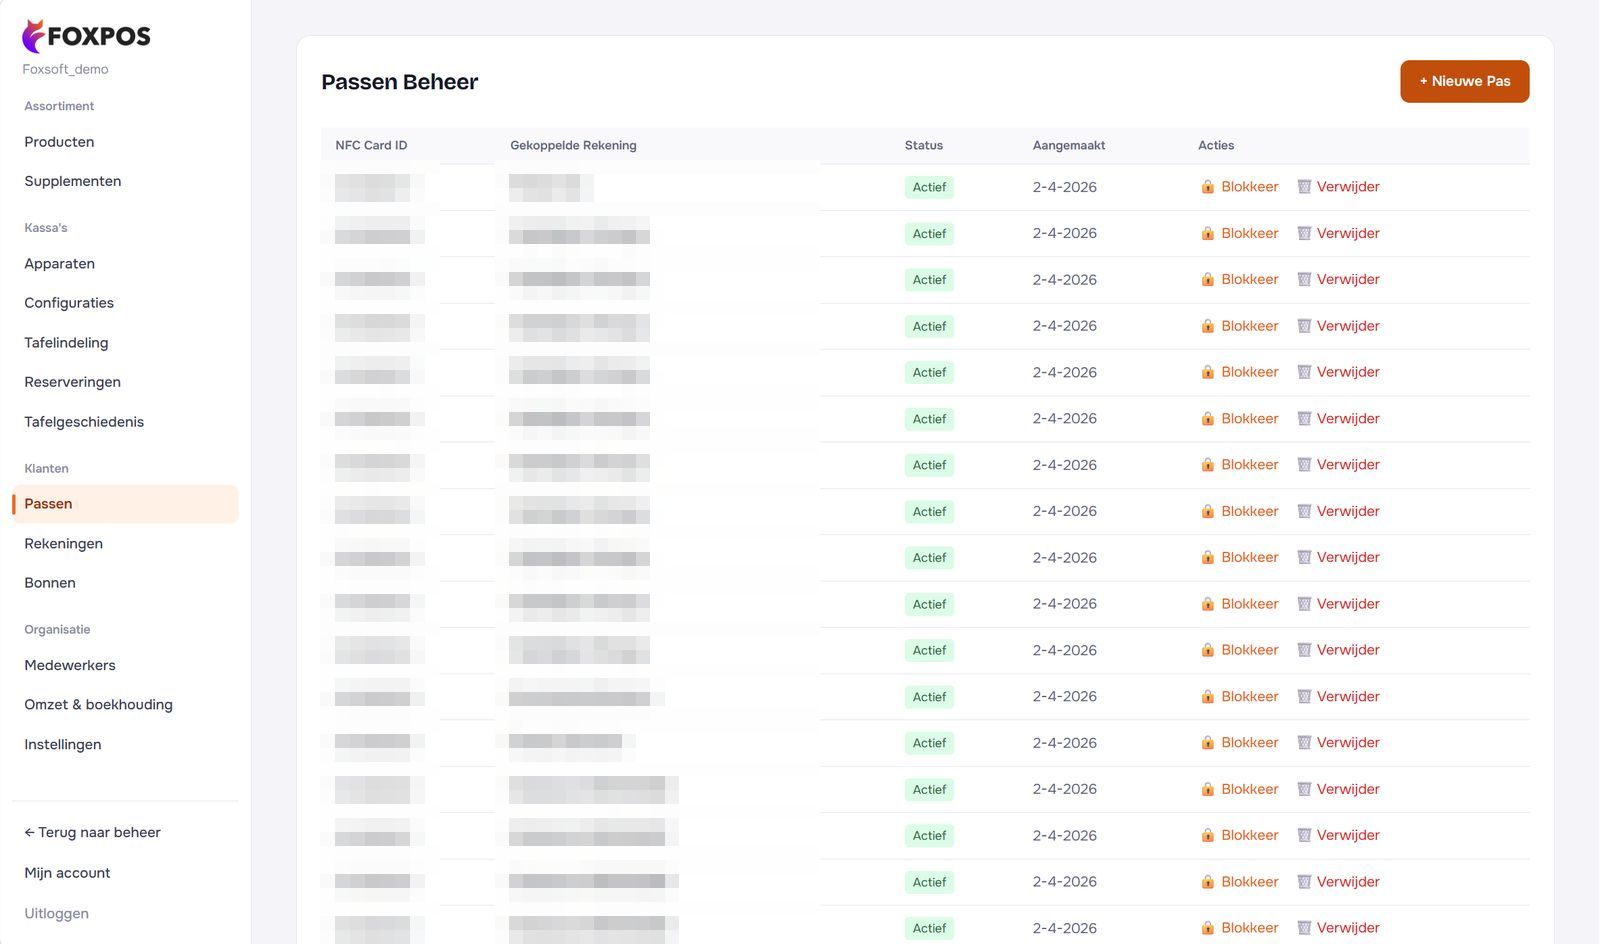Click the Passen Beheer heading
This screenshot has height=944, width=1600.
pos(399,82)
